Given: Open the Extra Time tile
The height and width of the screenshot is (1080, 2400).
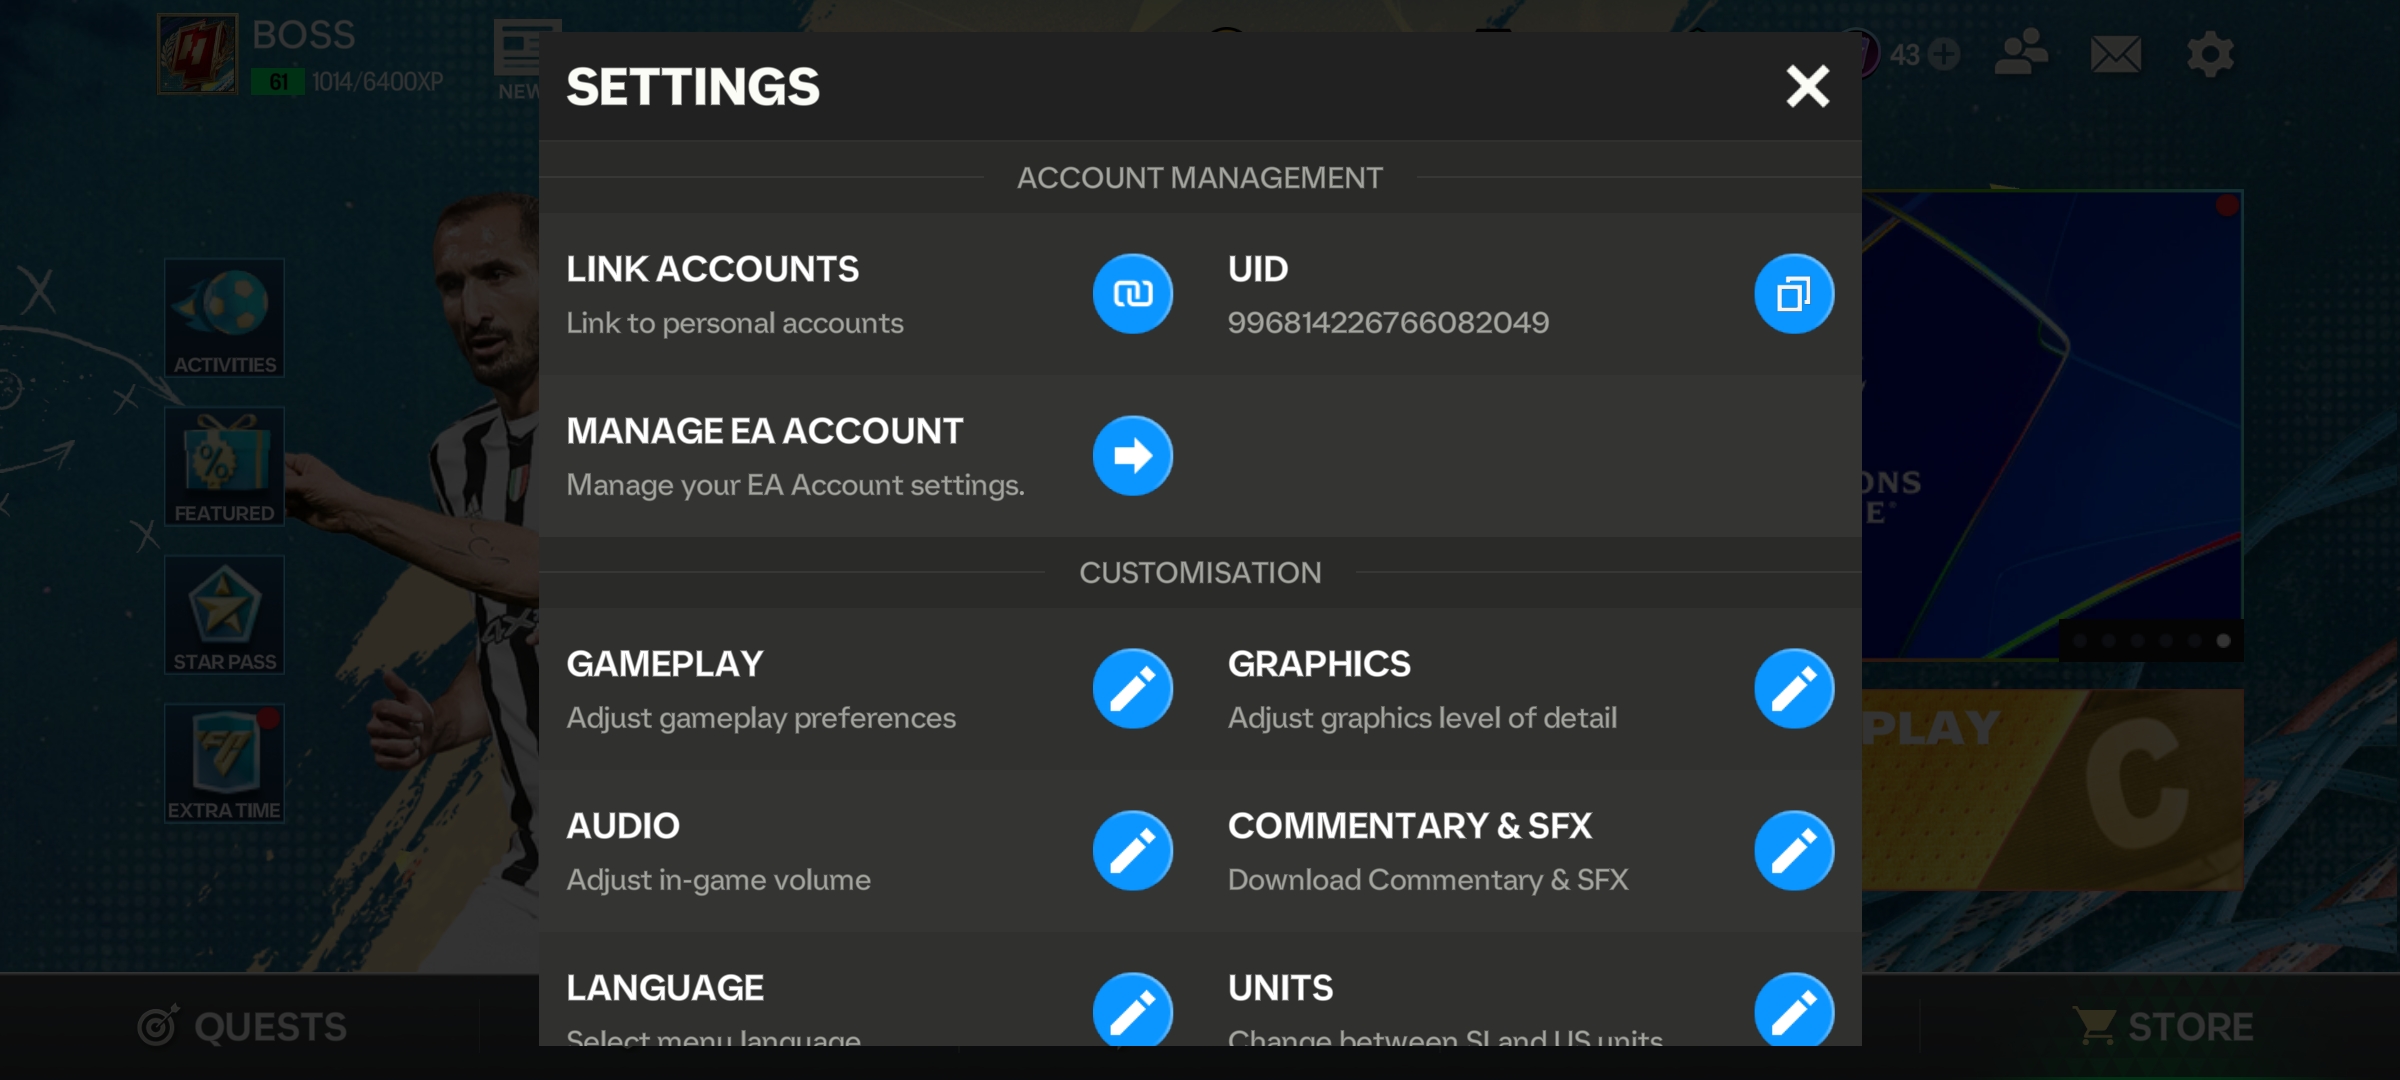Looking at the screenshot, I should 224,764.
